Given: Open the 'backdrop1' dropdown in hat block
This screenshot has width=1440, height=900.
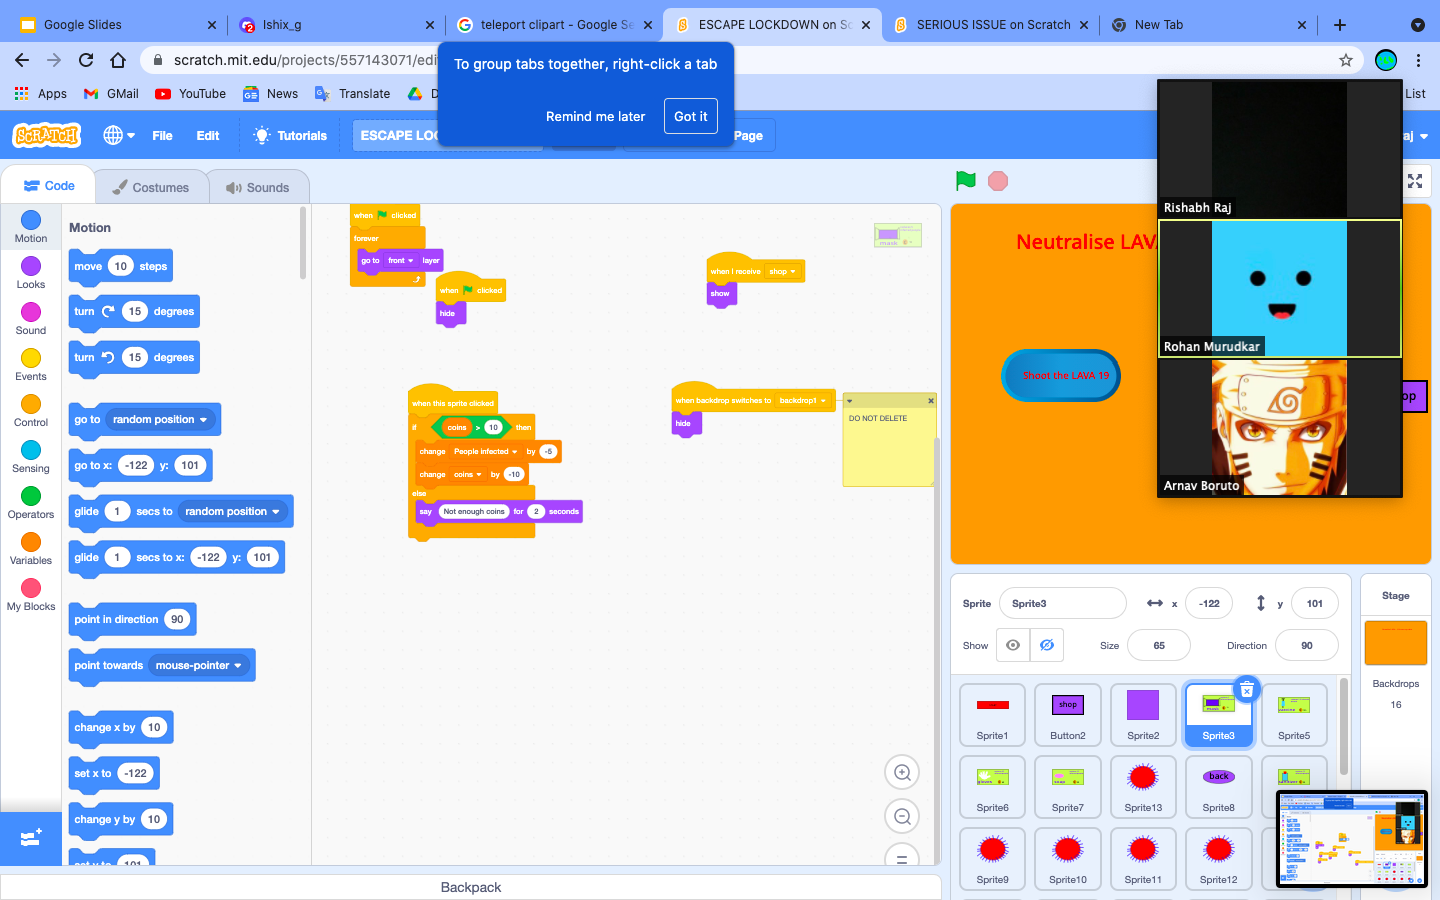Looking at the screenshot, I should [x=803, y=400].
